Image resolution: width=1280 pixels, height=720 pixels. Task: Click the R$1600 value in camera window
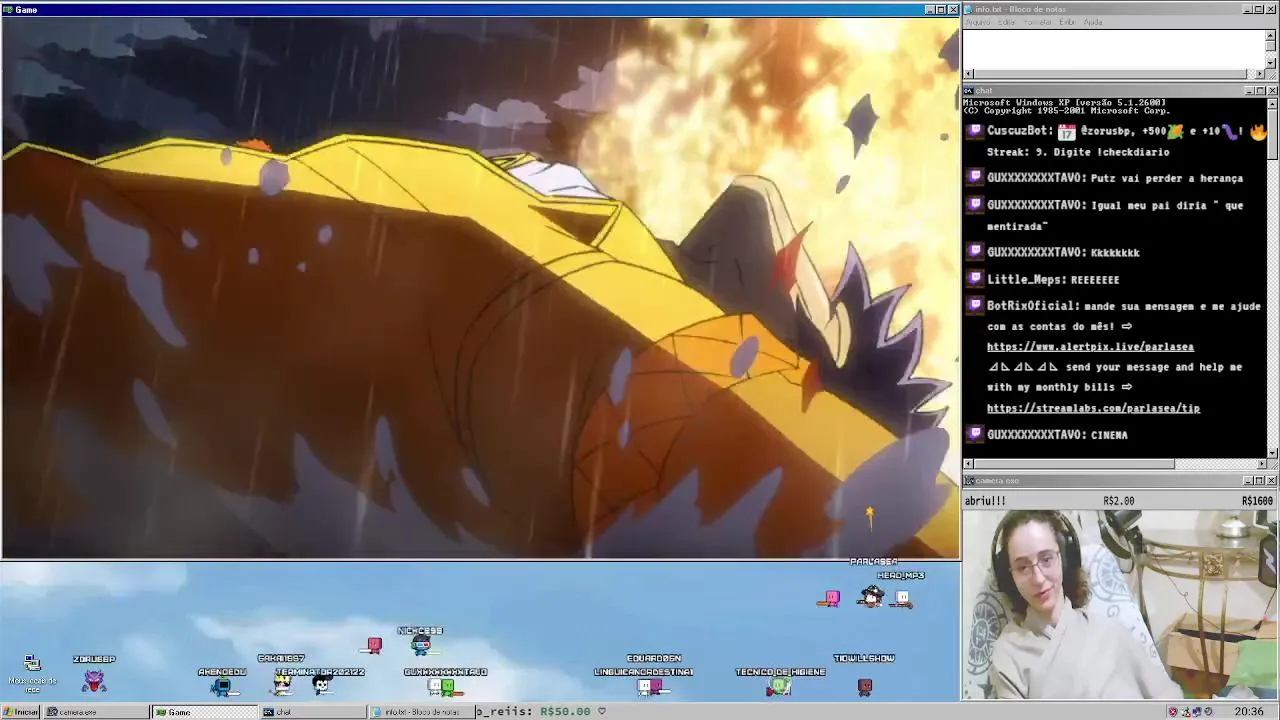(1257, 501)
